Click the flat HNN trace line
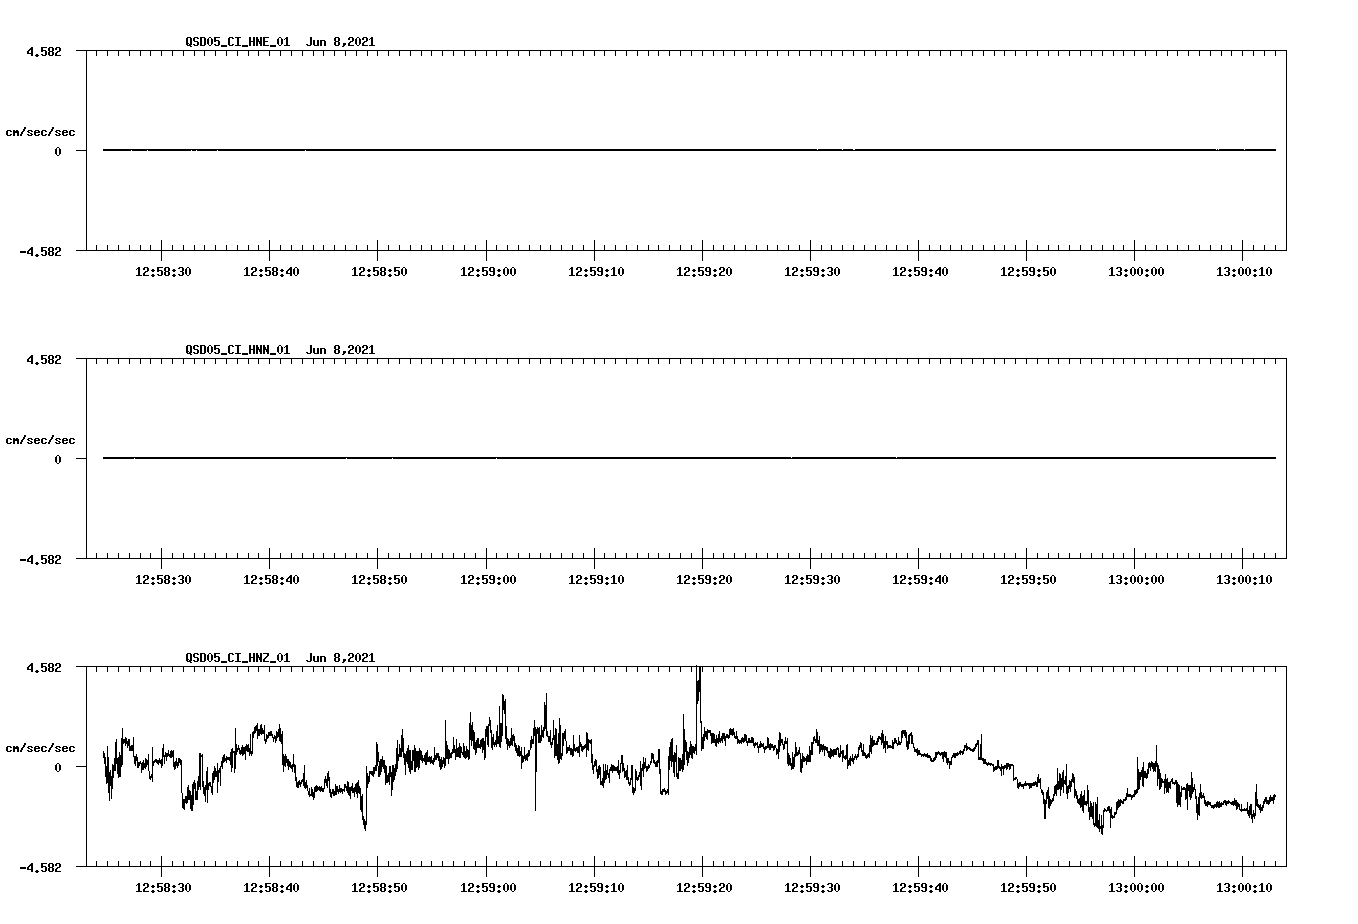The image size is (1358, 924). click(690, 458)
